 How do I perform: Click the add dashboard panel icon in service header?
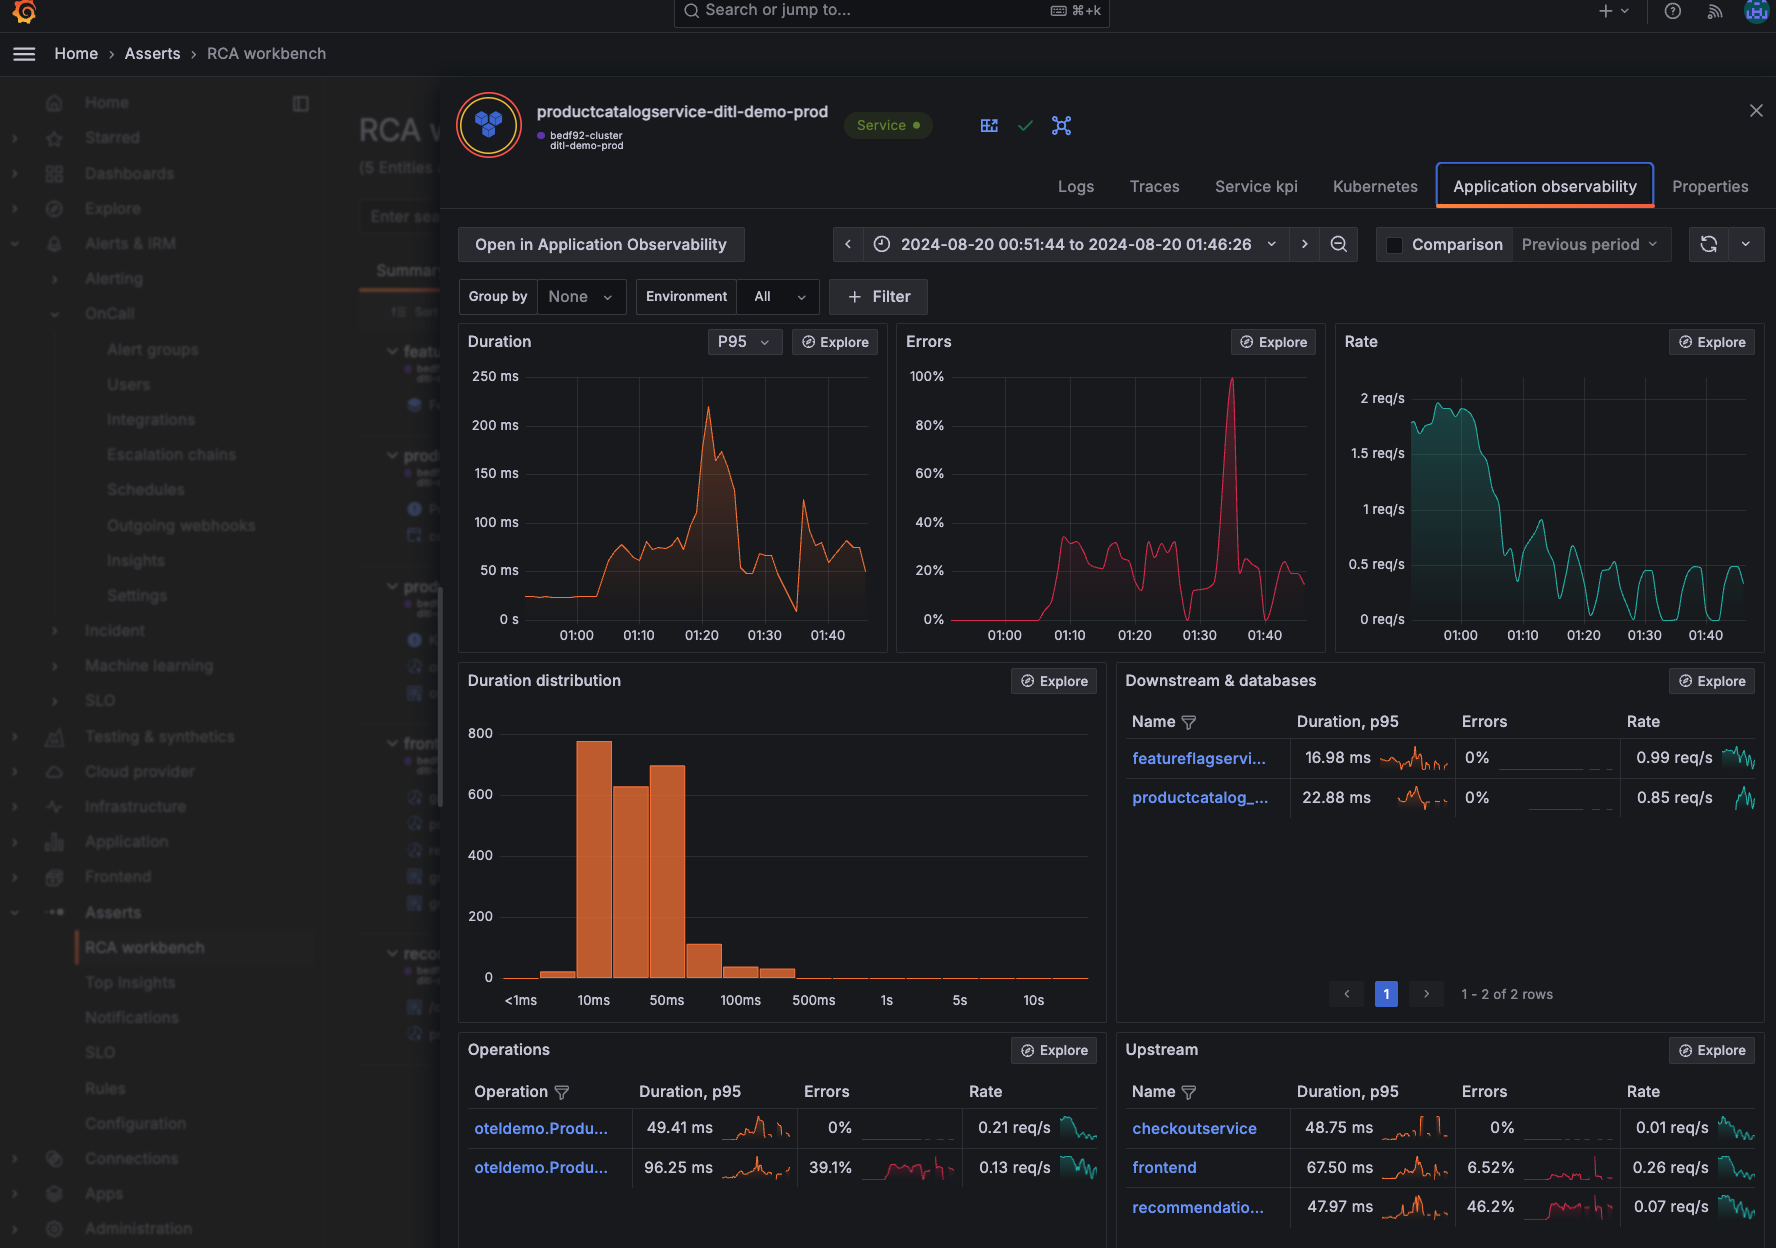pyautogui.click(x=989, y=125)
